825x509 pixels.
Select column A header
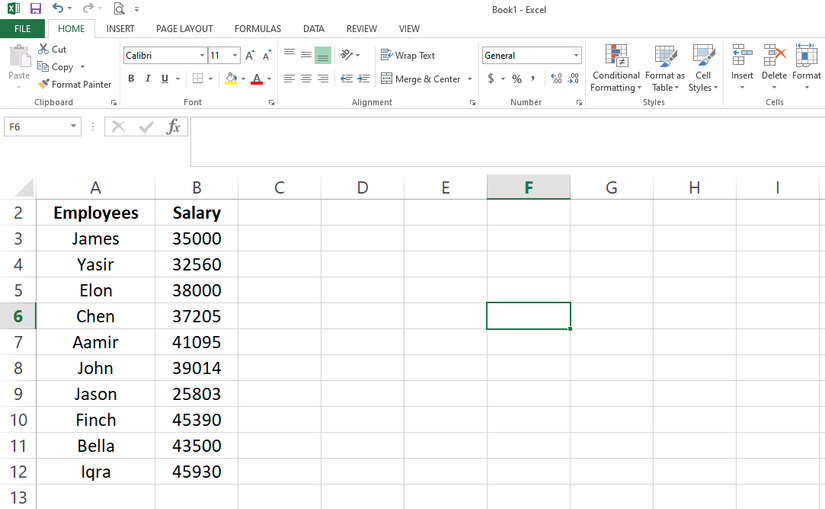point(95,187)
